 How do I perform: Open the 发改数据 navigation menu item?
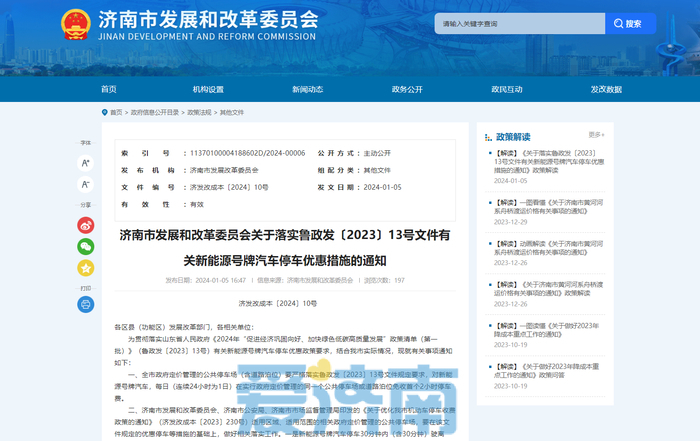pos(606,89)
